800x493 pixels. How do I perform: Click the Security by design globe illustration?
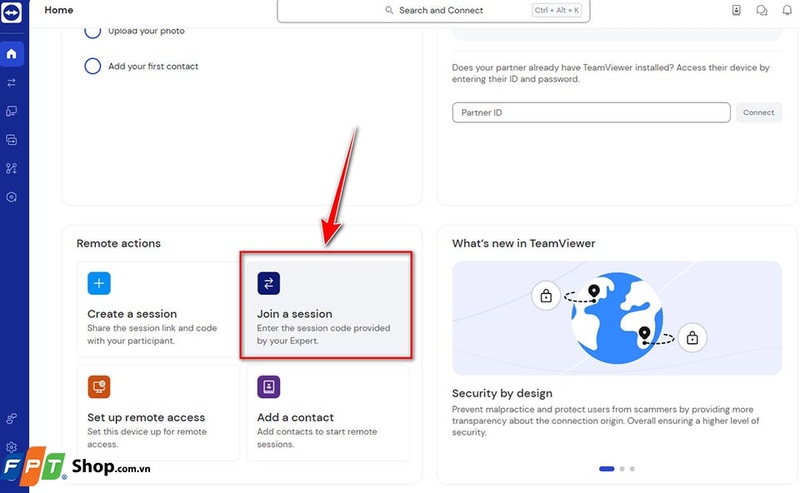pyautogui.click(x=616, y=318)
